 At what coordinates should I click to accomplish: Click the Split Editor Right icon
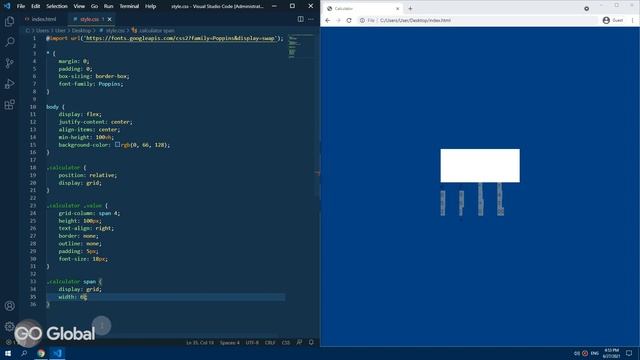pyautogui.click(x=300, y=19)
